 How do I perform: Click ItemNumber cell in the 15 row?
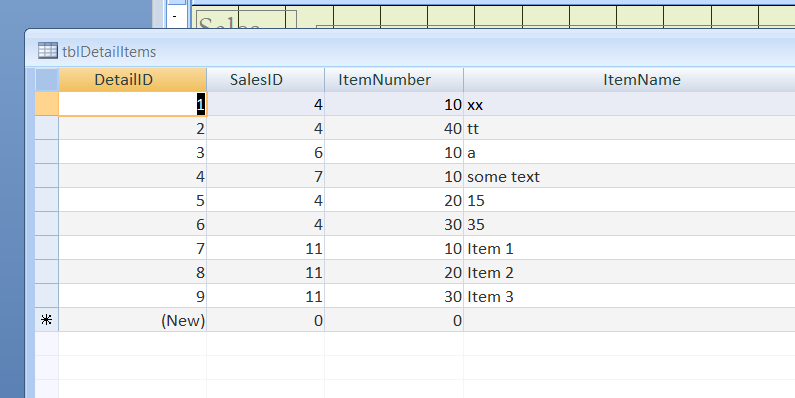tap(394, 200)
